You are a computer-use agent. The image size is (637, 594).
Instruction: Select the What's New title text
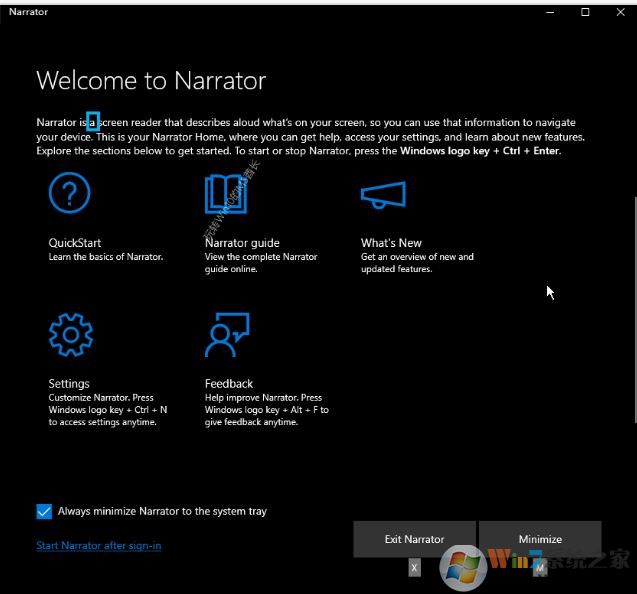tap(391, 243)
